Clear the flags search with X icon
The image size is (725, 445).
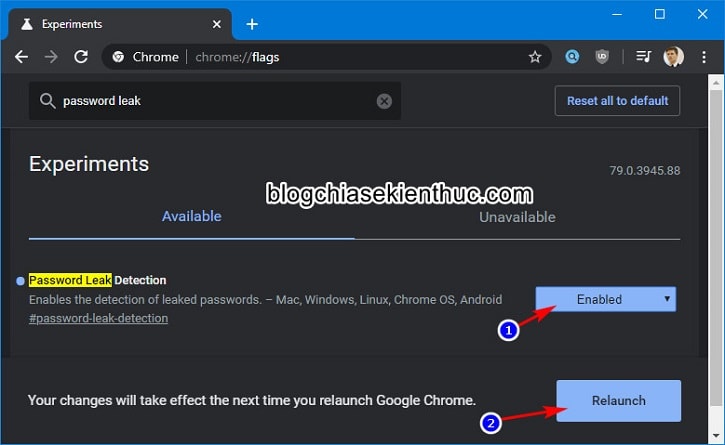click(x=384, y=101)
